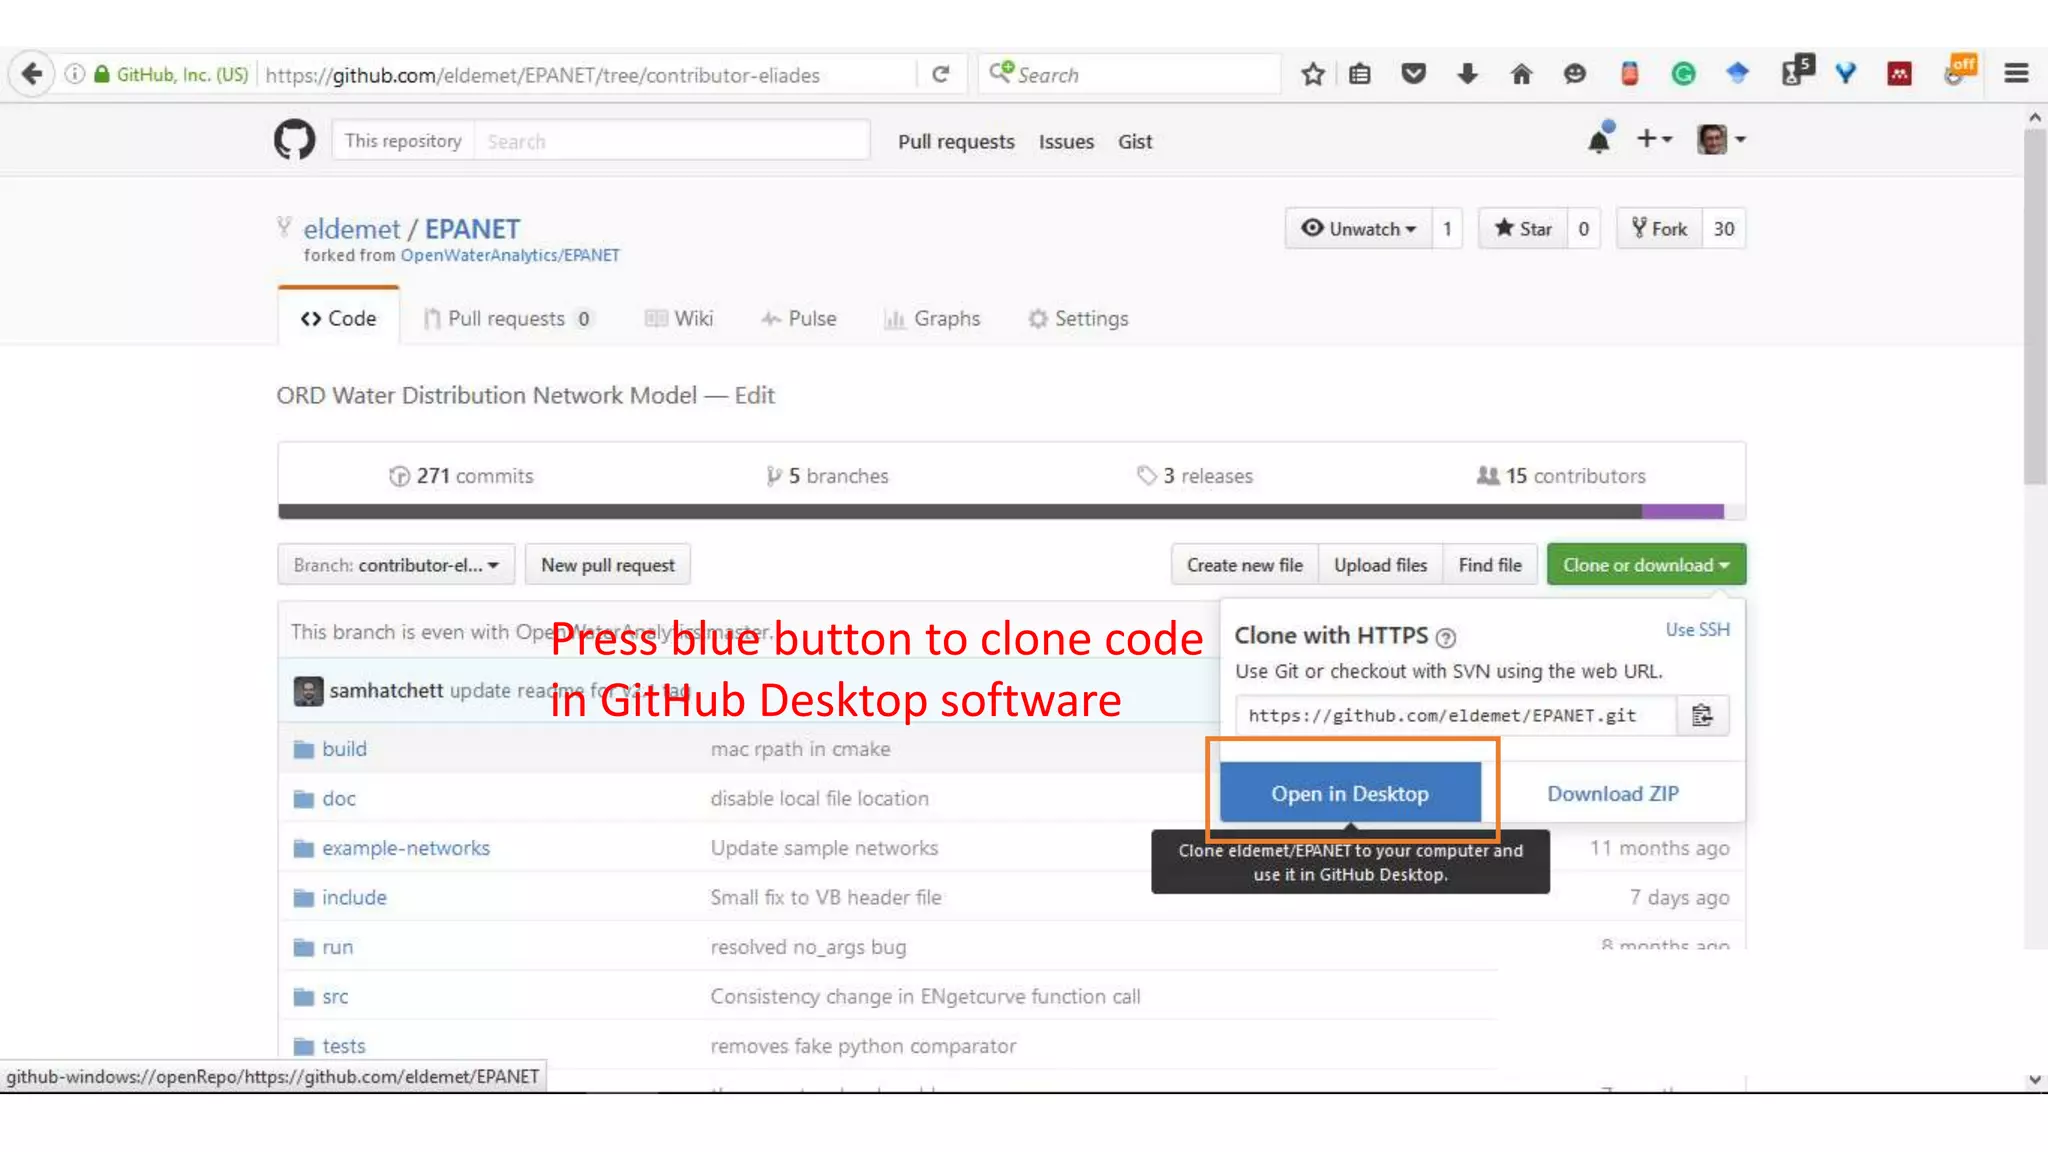
Task: Click Create new file
Action: [1245, 565]
